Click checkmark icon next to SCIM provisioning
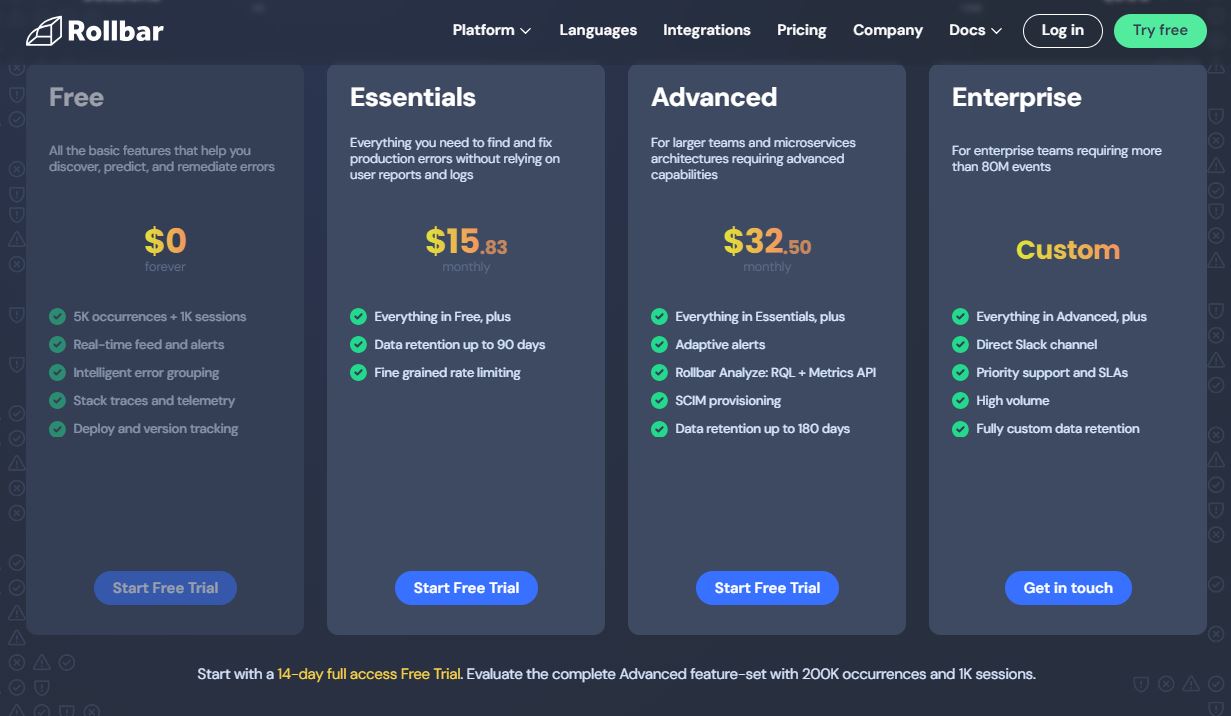This screenshot has width=1231, height=716. 659,401
